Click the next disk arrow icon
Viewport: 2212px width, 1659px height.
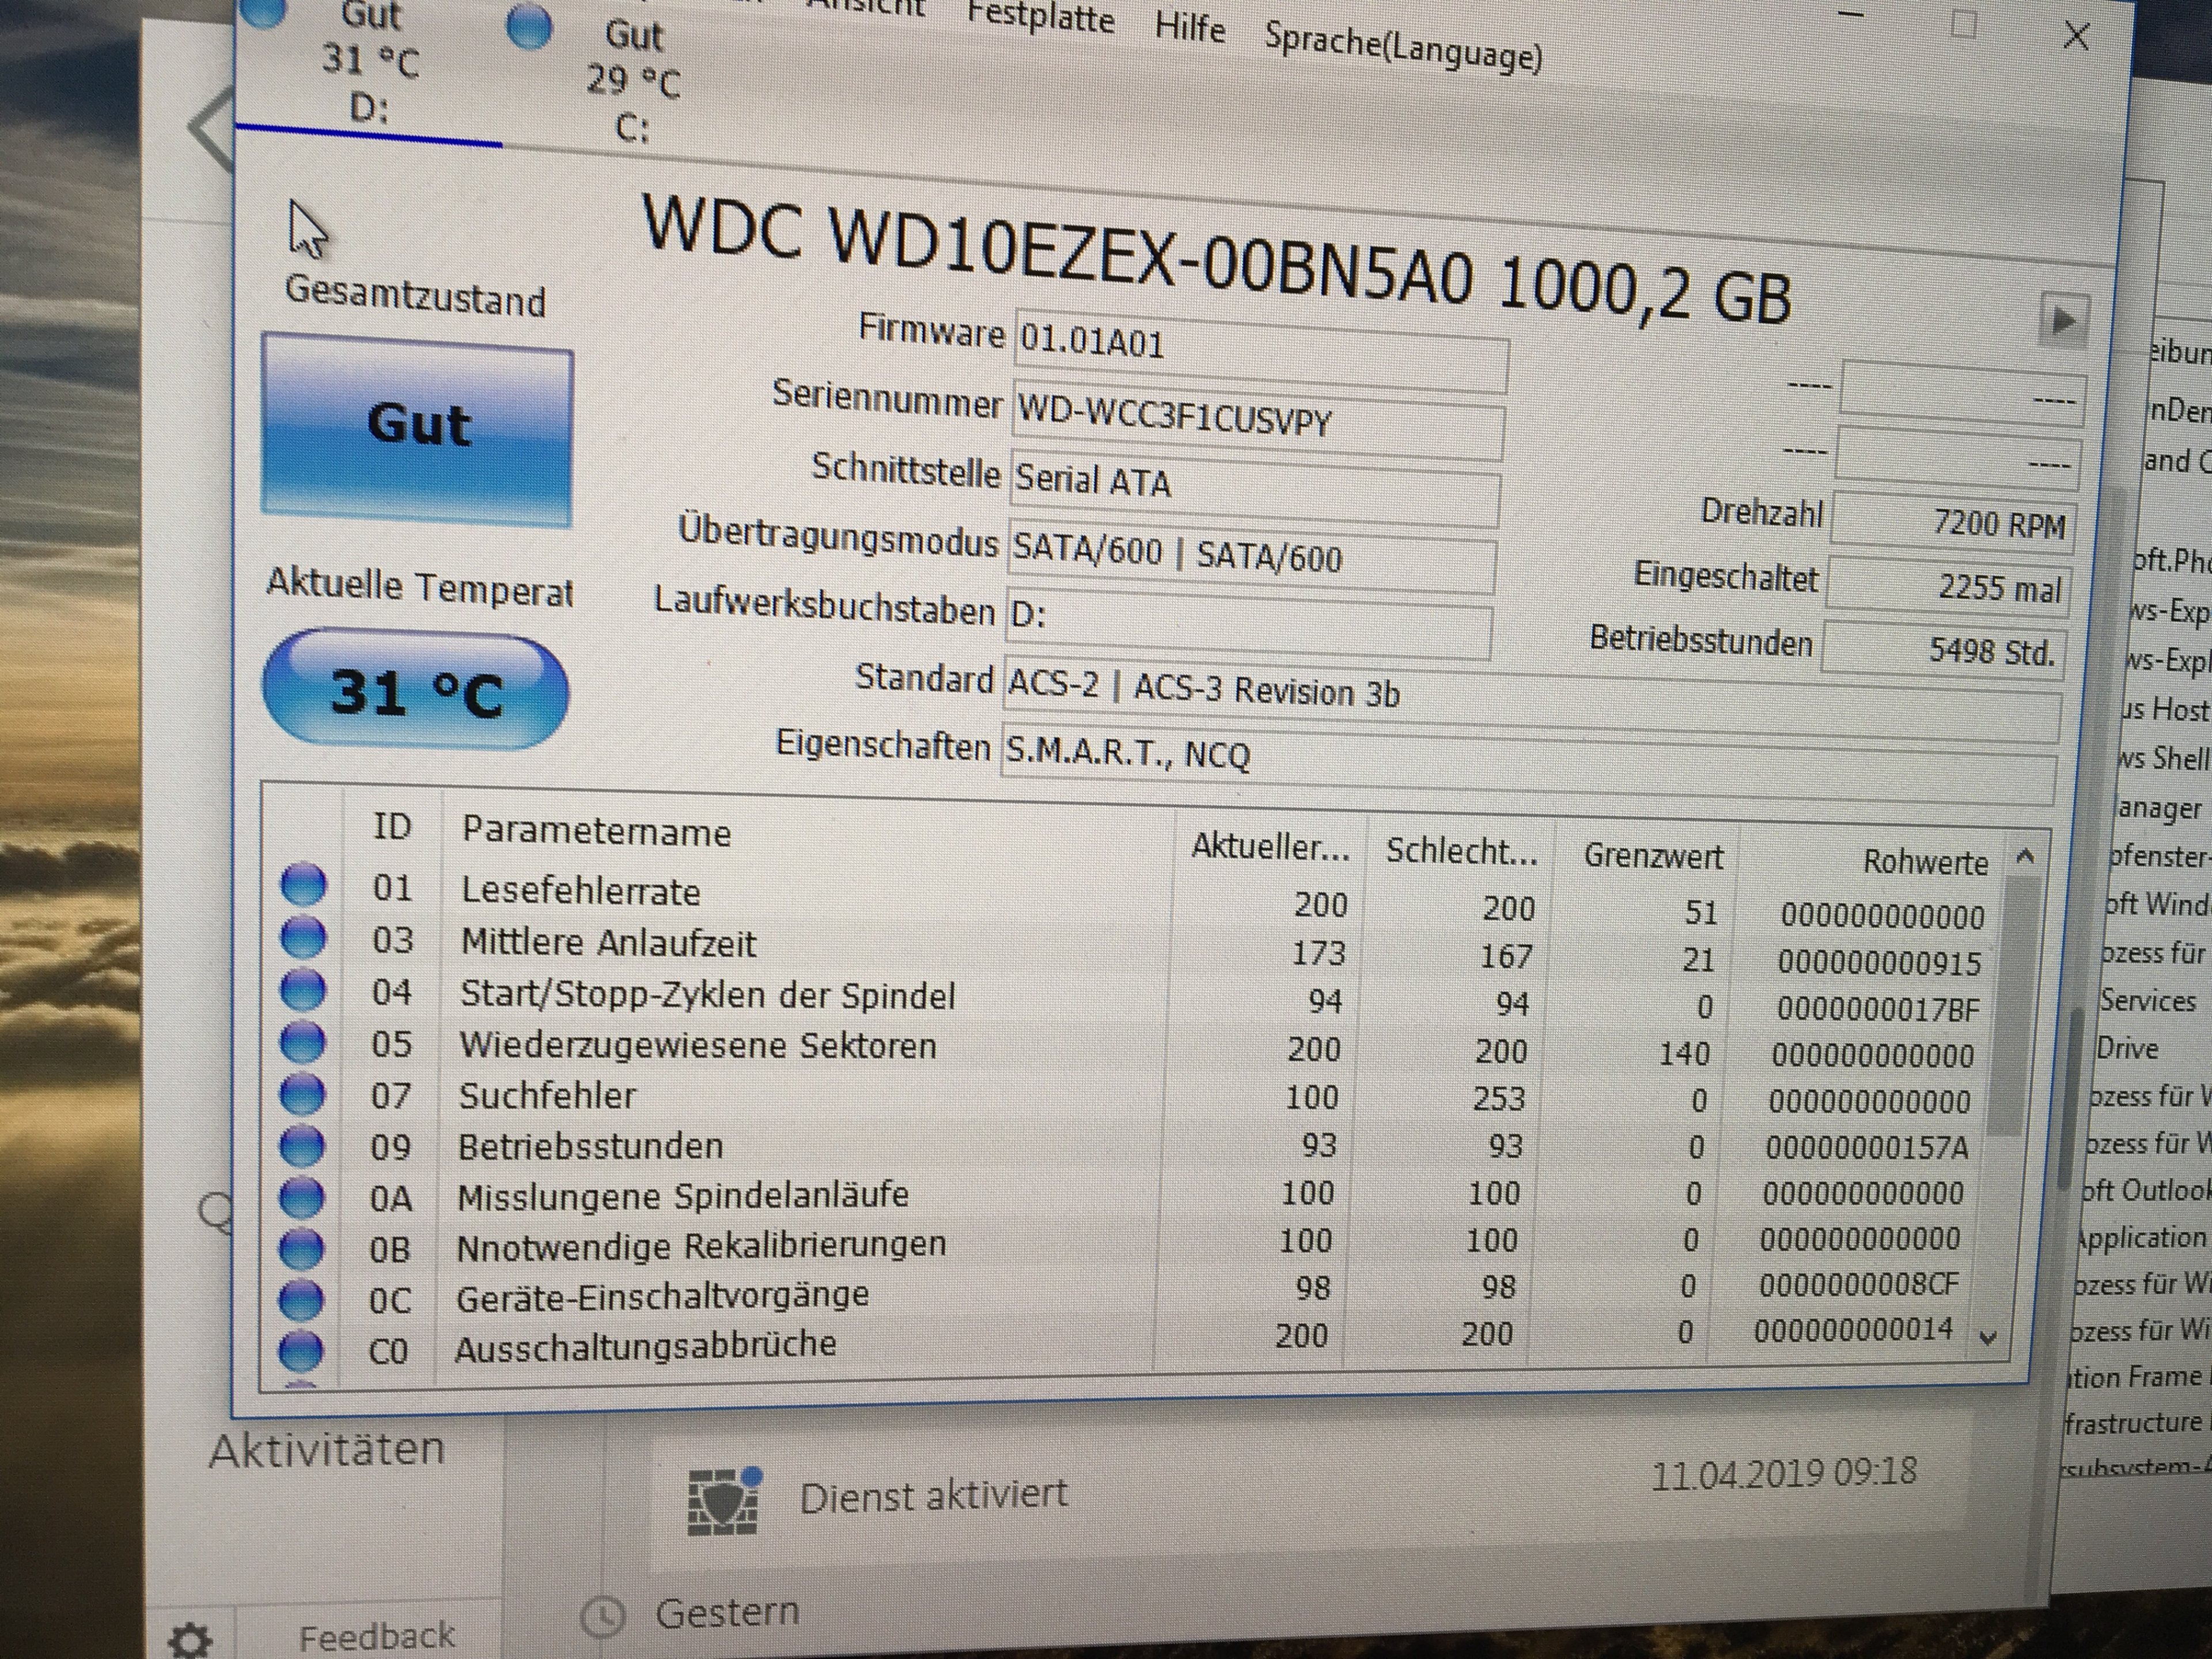pyautogui.click(x=2062, y=321)
